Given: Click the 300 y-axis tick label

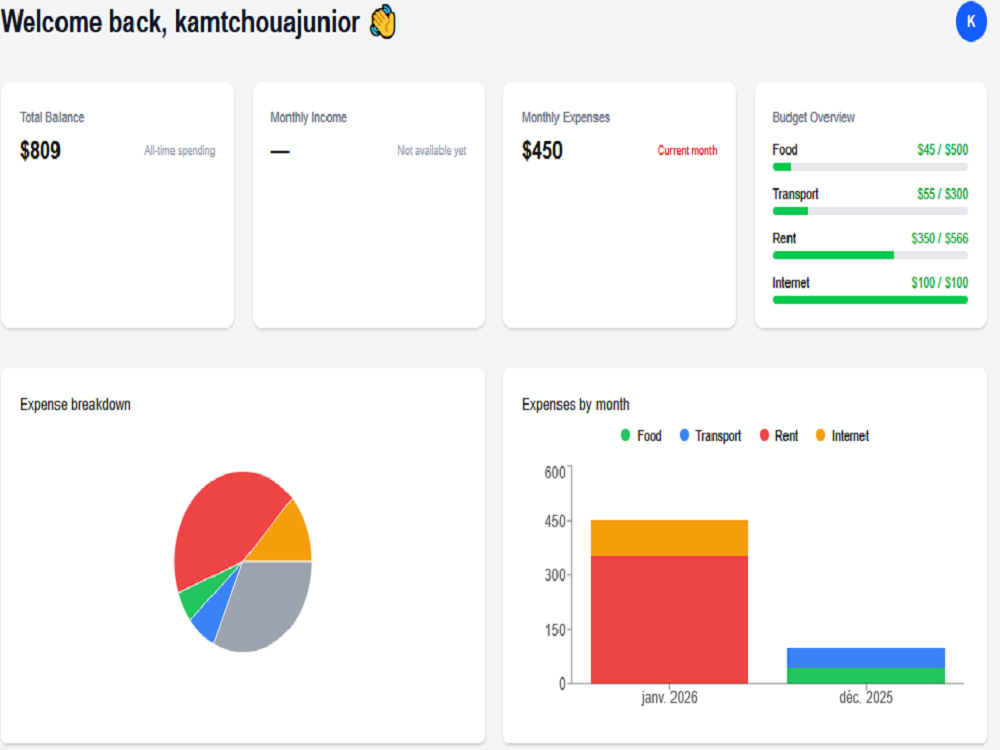Looking at the screenshot, I should click(554, 575).
